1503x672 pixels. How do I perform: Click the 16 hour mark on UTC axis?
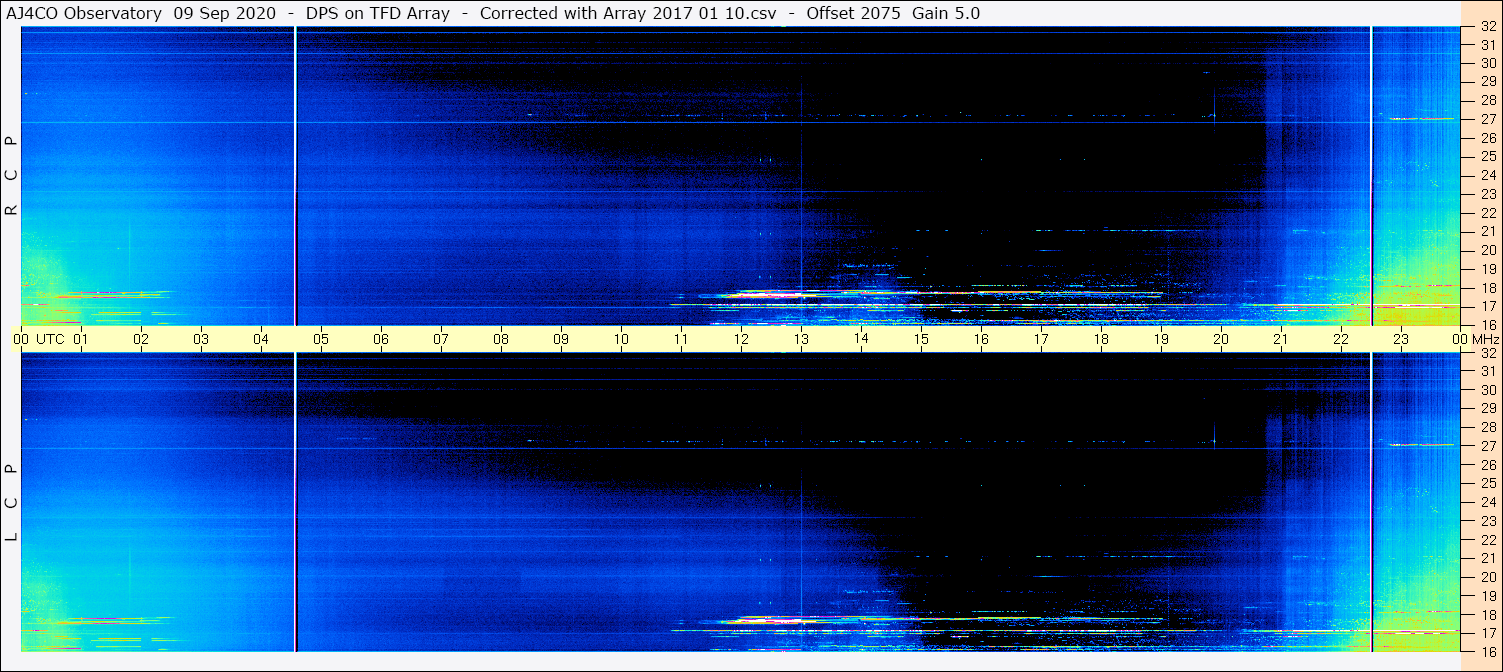tap(981, 339)
